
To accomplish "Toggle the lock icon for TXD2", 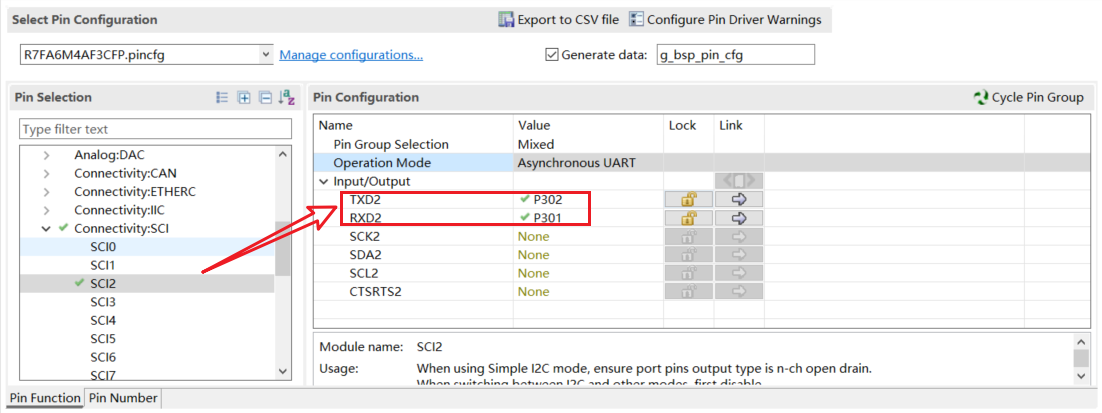I will pos(689,199).
